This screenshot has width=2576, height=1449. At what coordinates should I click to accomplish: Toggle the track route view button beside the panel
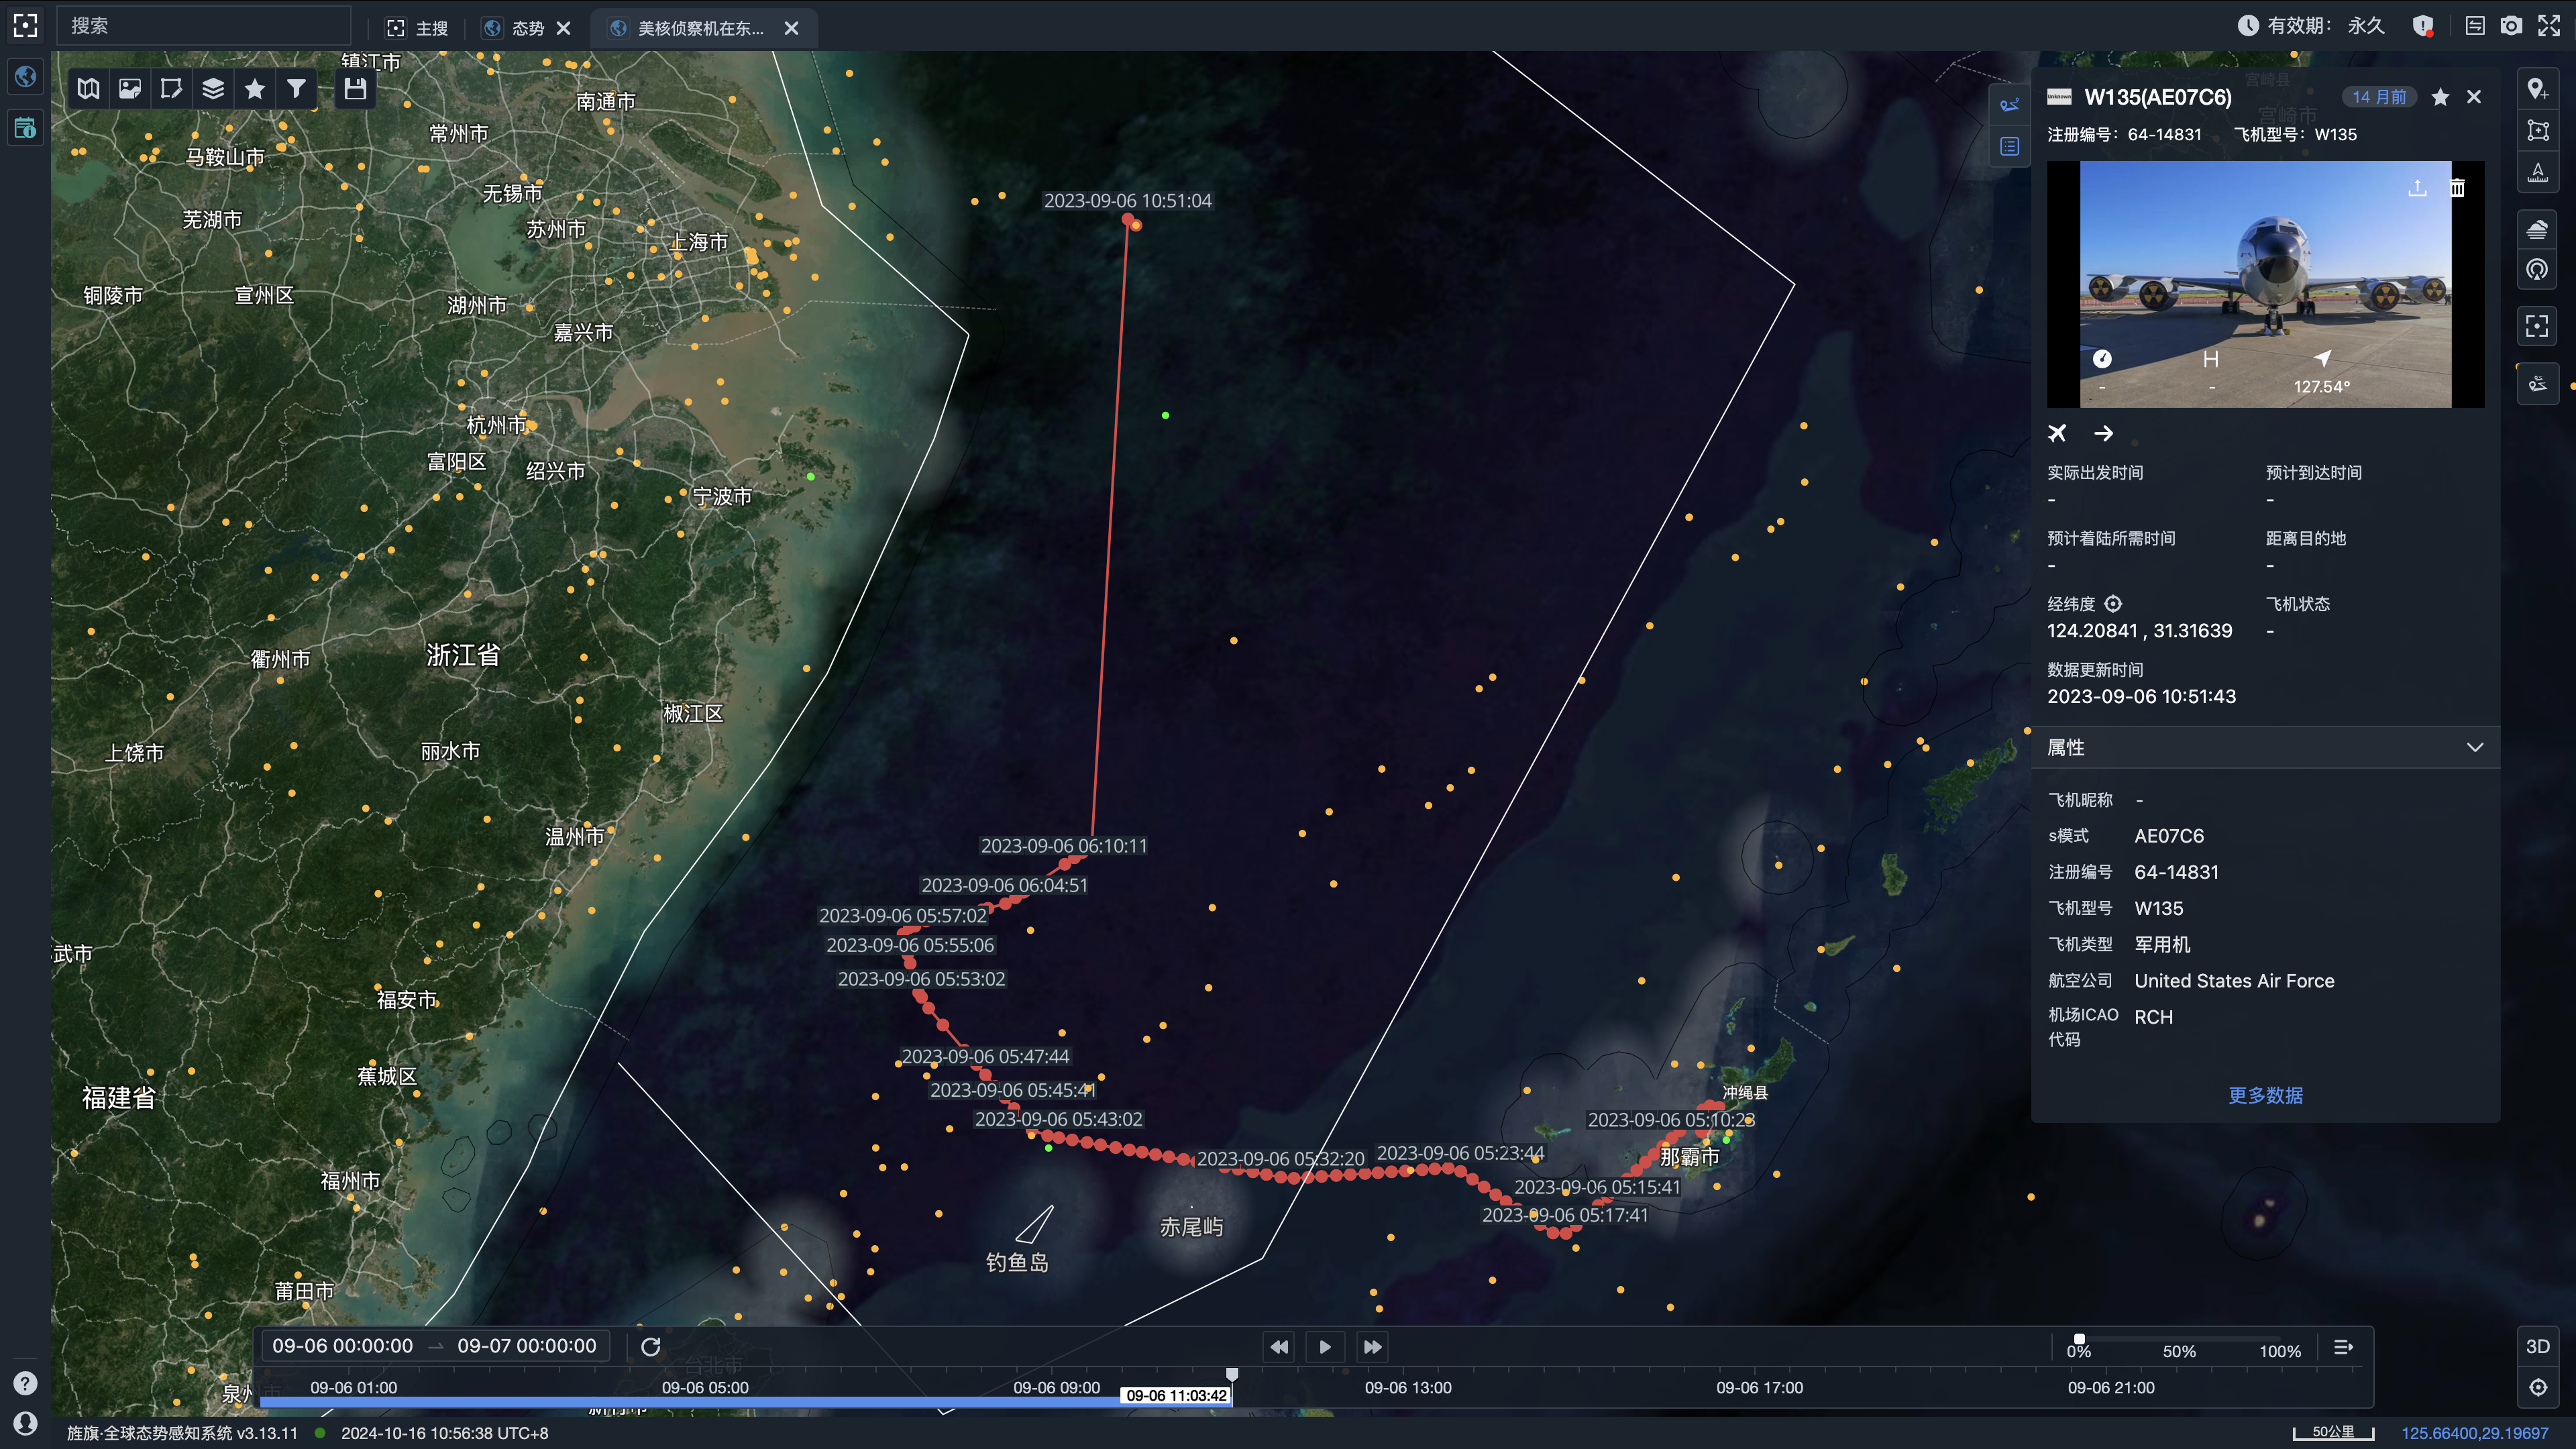(2009, 105)
